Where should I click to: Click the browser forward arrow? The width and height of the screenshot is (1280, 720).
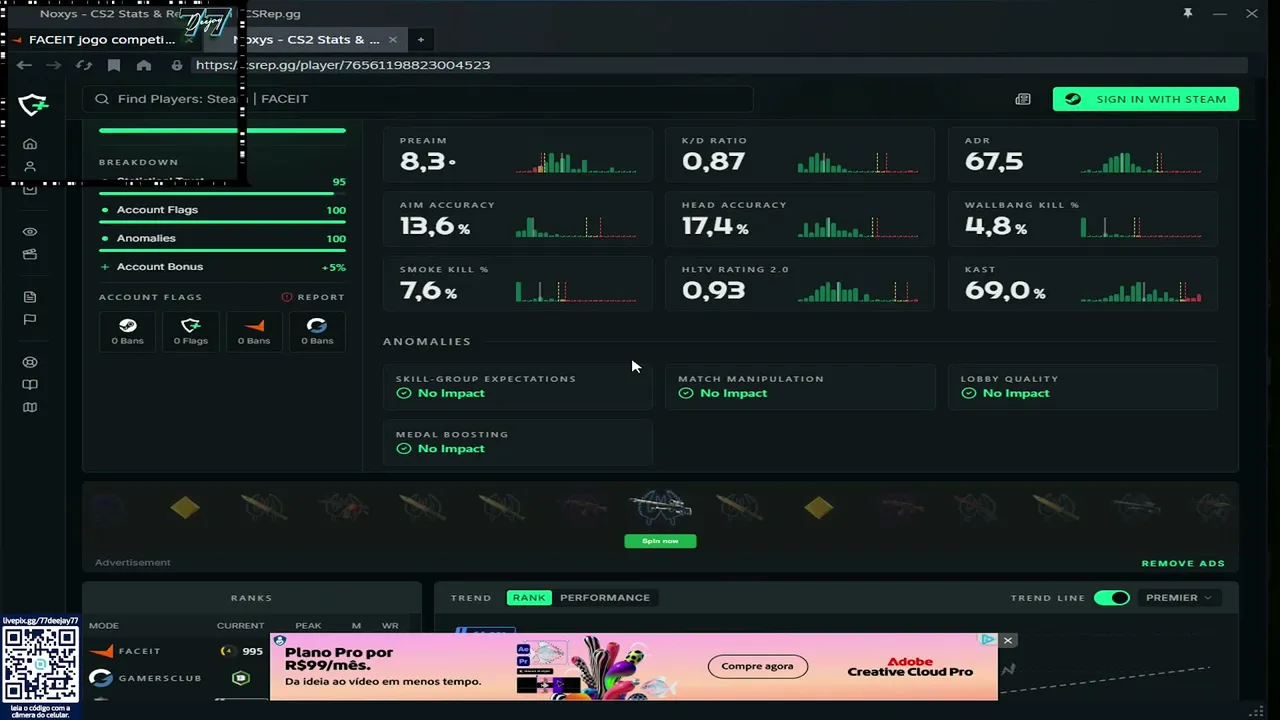54,65
